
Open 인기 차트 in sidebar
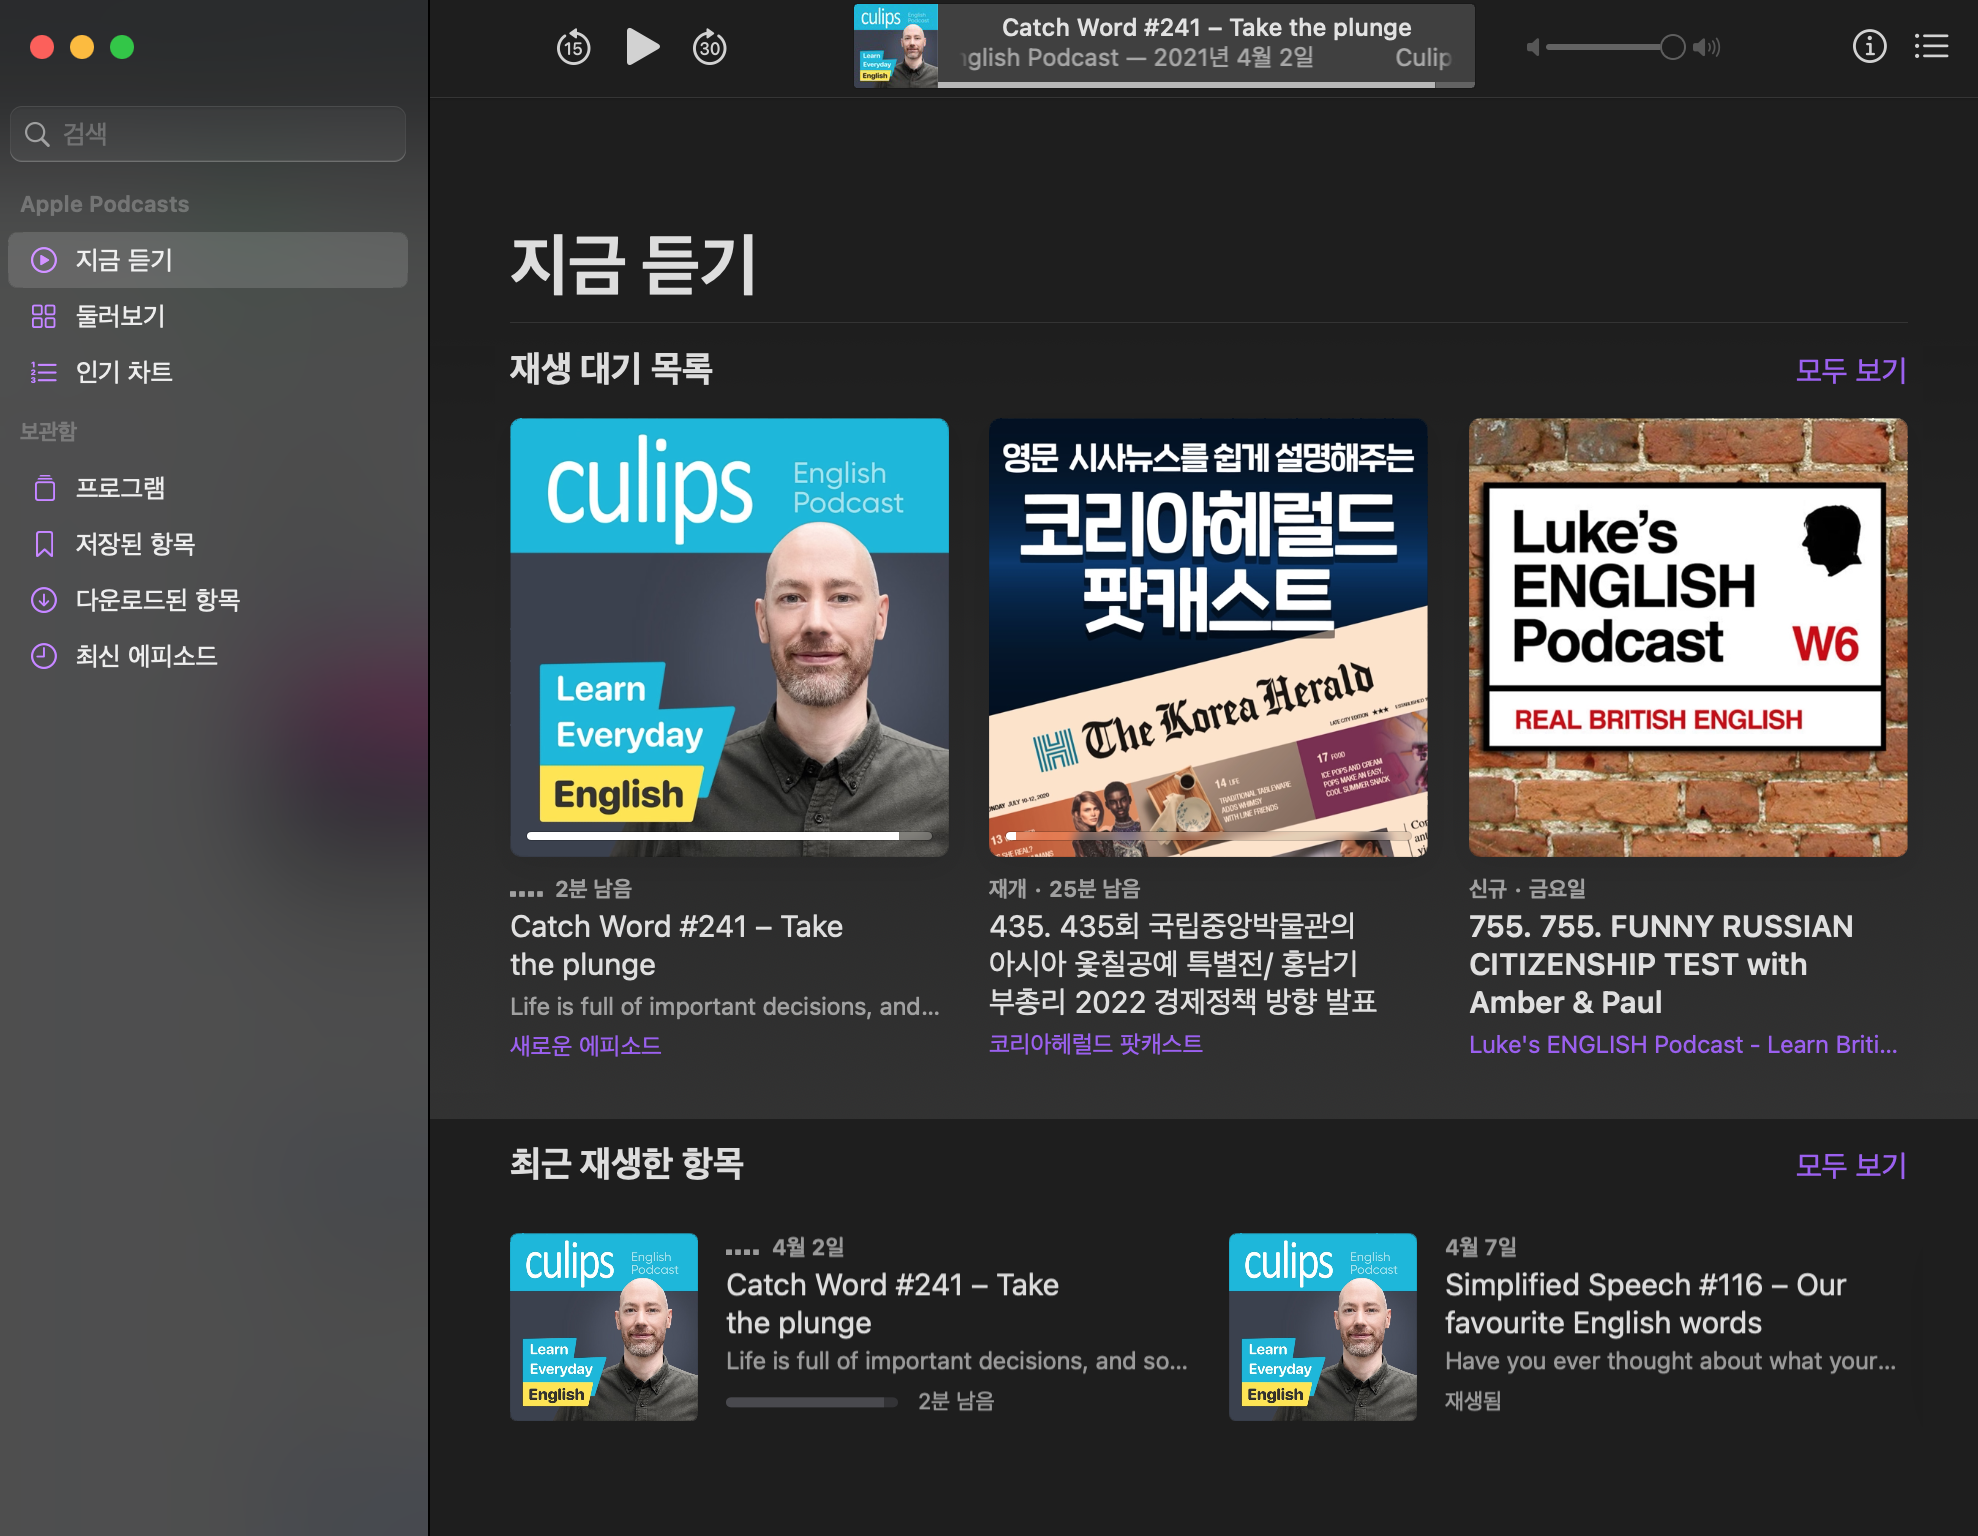(124, 372)
